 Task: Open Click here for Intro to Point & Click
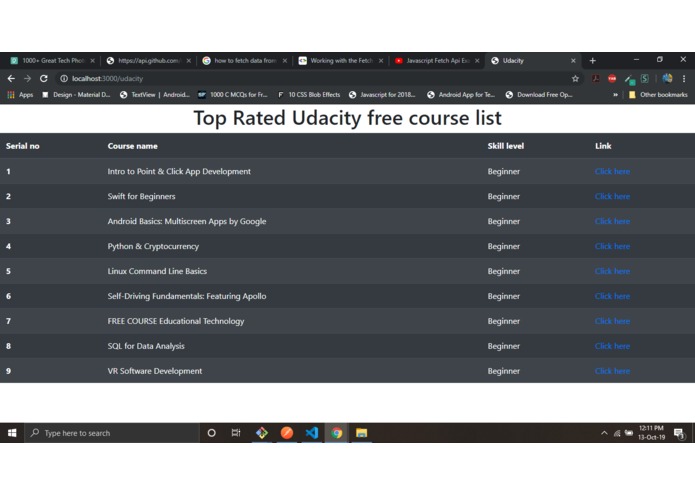(612, 171)
